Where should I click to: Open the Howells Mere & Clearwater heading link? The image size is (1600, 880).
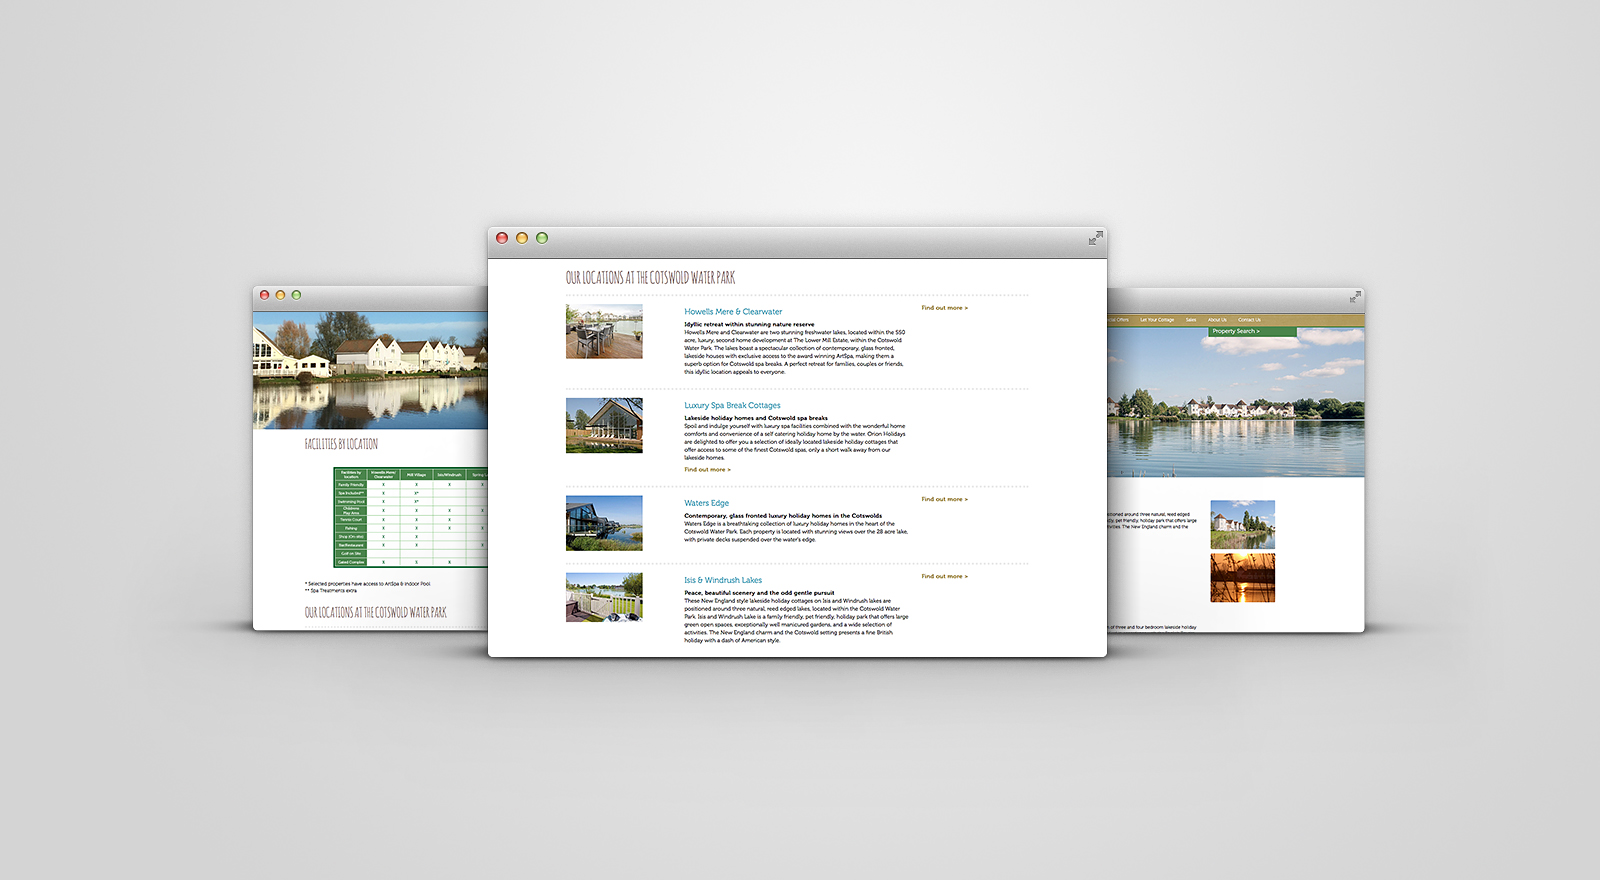(x=733, y=312)
